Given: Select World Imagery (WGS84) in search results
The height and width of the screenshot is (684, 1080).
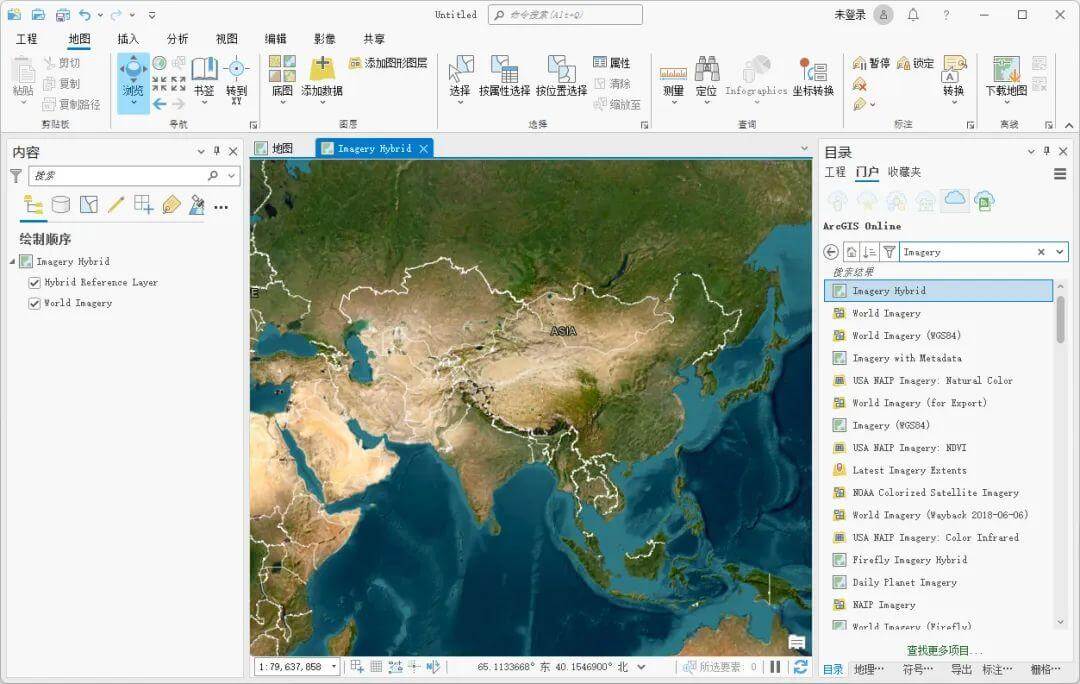Looking at the screenshot, I should [x=905, y=336].
